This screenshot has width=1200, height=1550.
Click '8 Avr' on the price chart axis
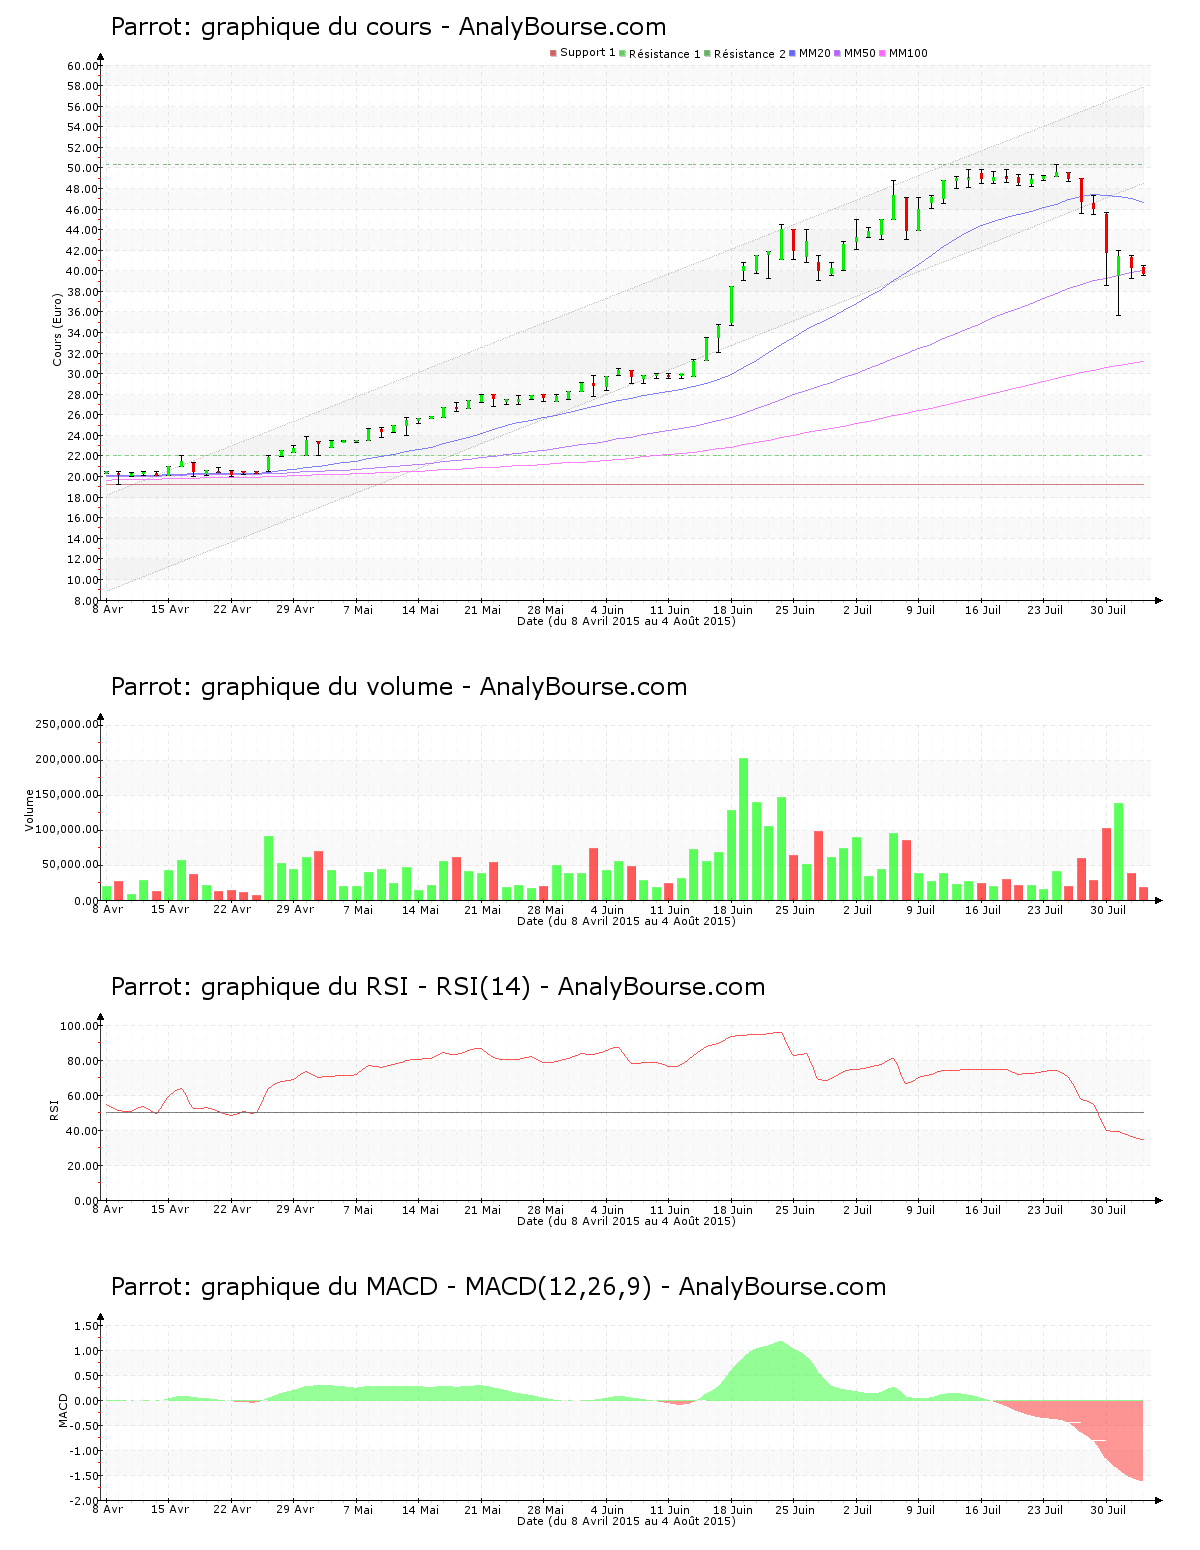coord(108,610)
